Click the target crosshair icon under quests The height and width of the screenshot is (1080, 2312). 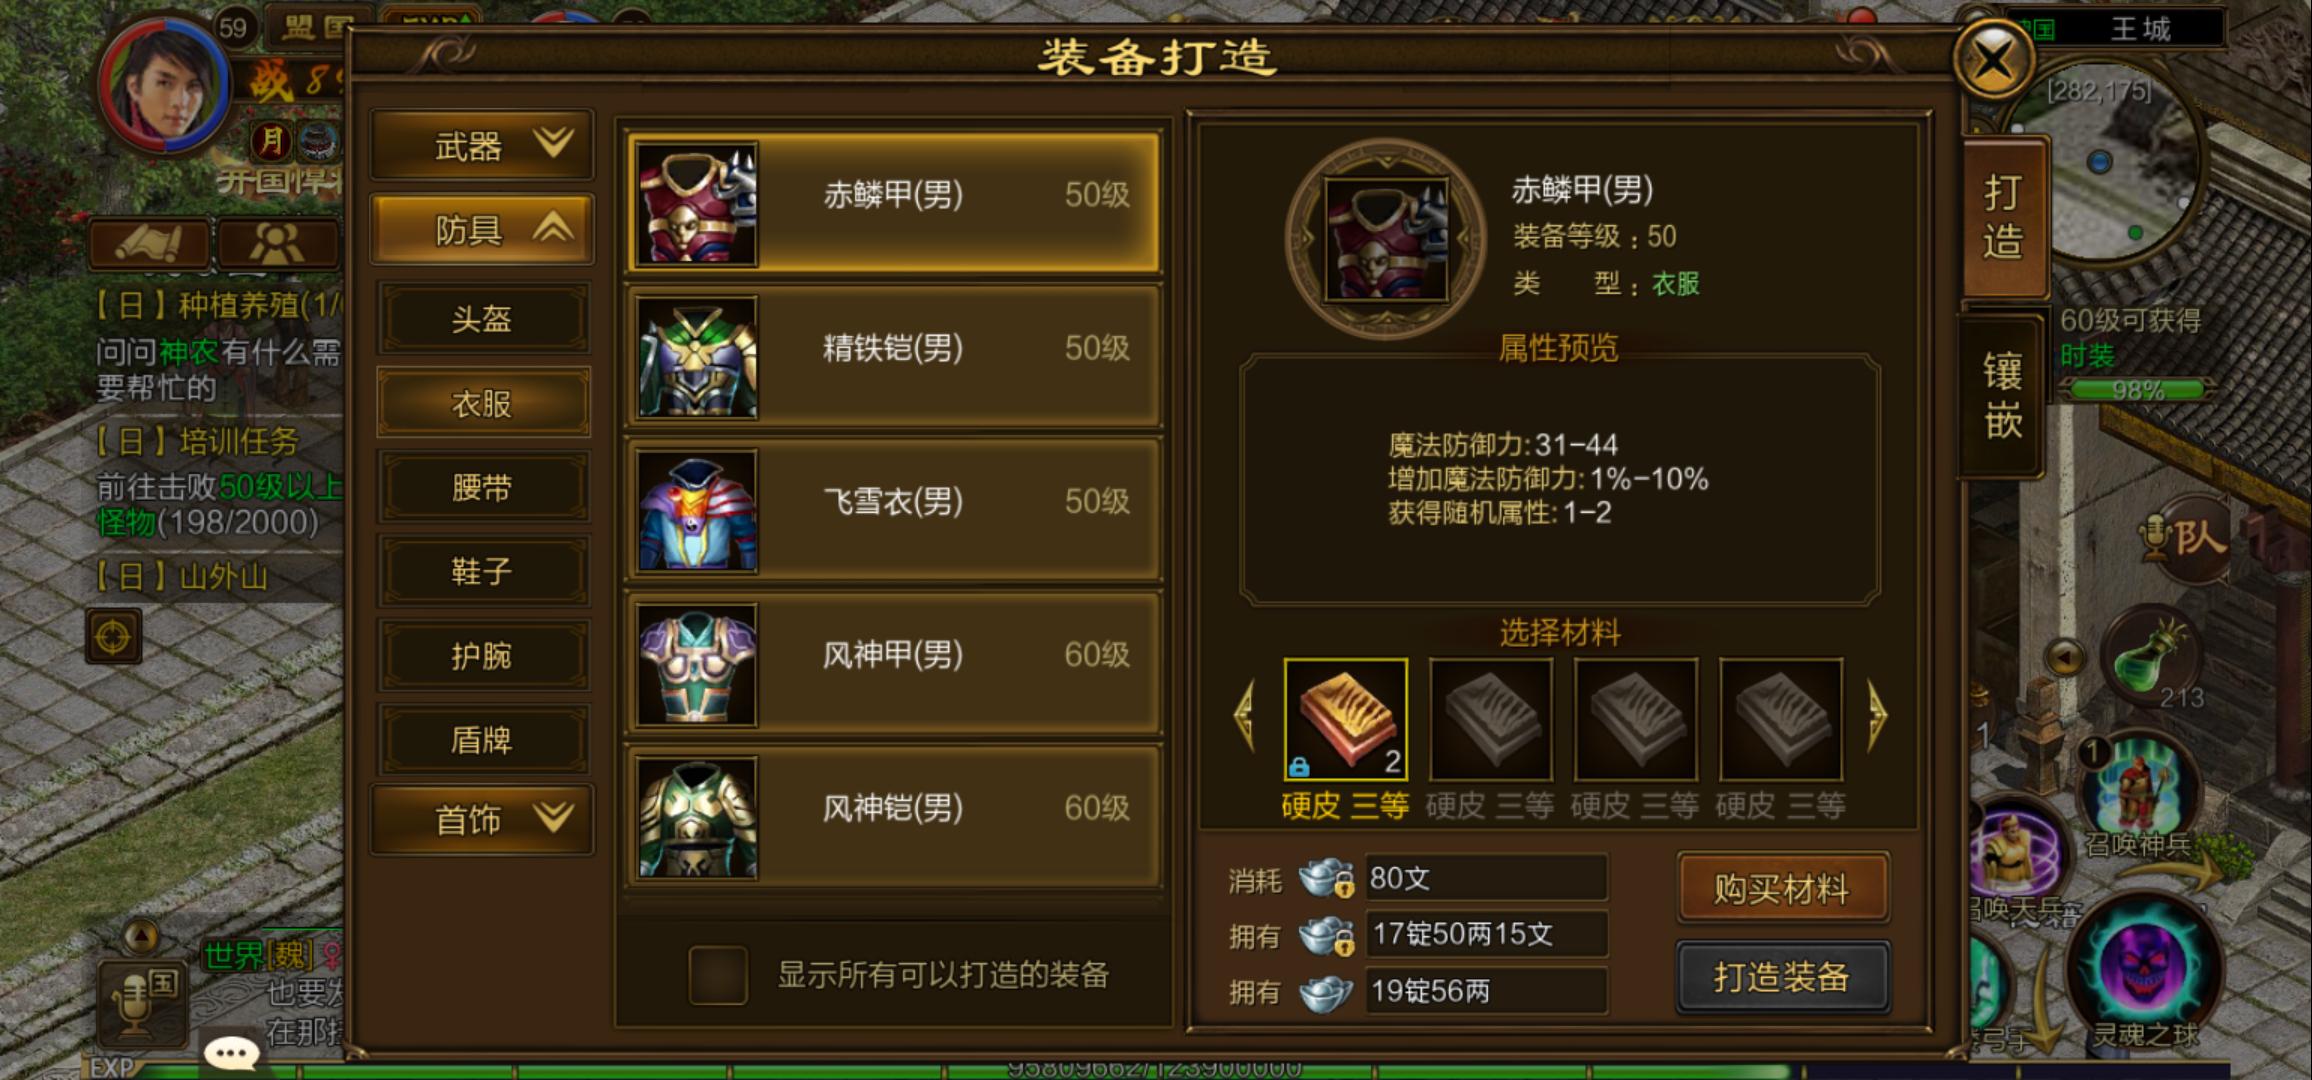(x=113, y=636)
